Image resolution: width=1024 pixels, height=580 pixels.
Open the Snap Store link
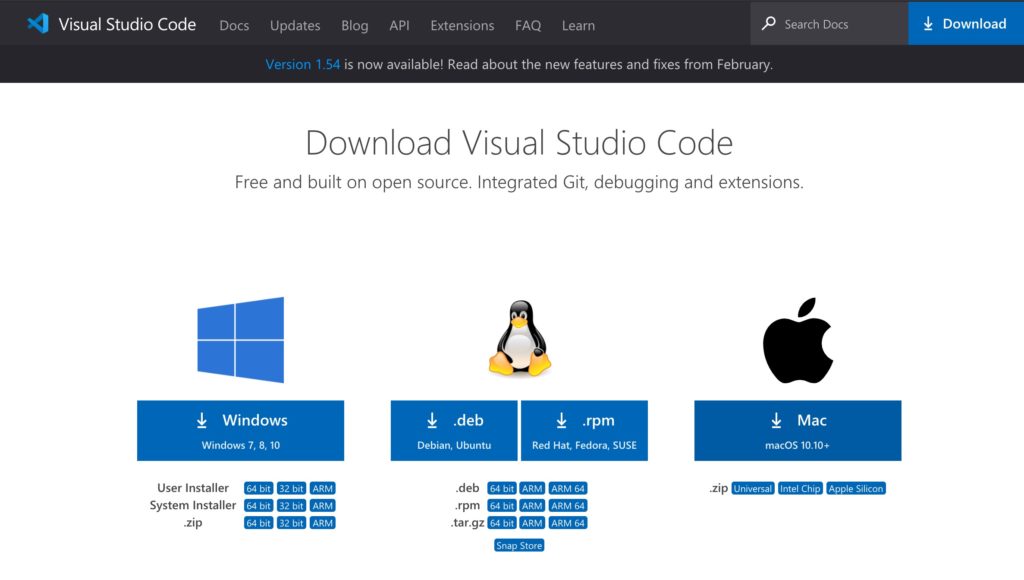click(519, 546)
